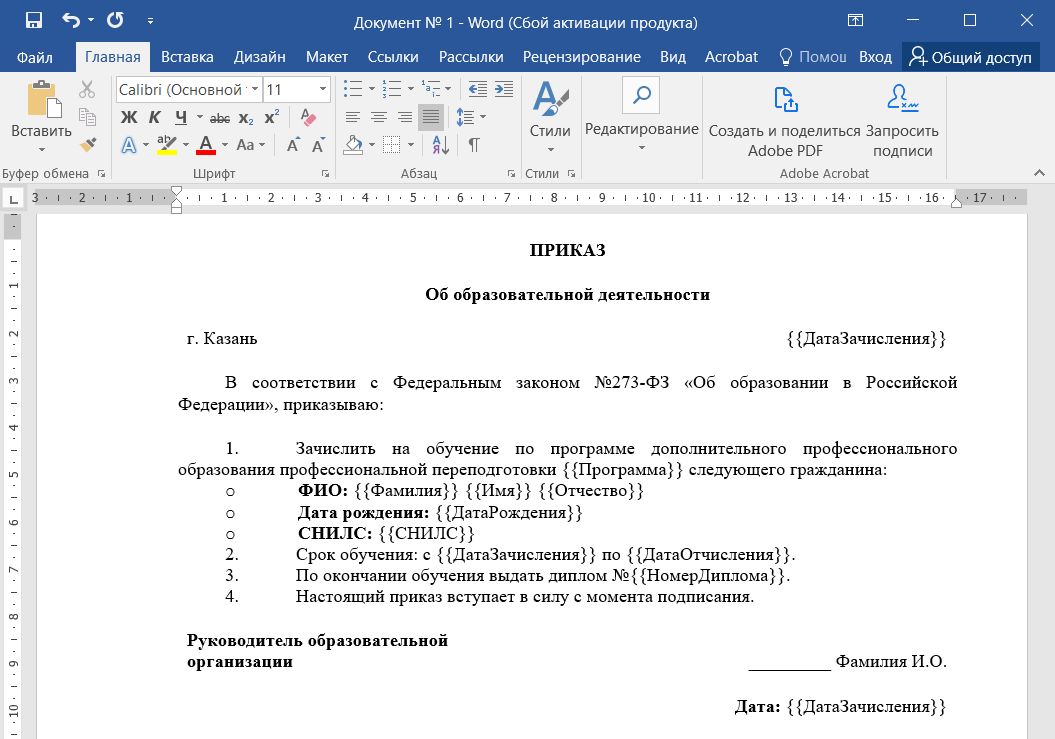Viewport: 1055px width, 739px height.
Task: Toggle underline Ч formatting
Action: (x=181, y=118)
